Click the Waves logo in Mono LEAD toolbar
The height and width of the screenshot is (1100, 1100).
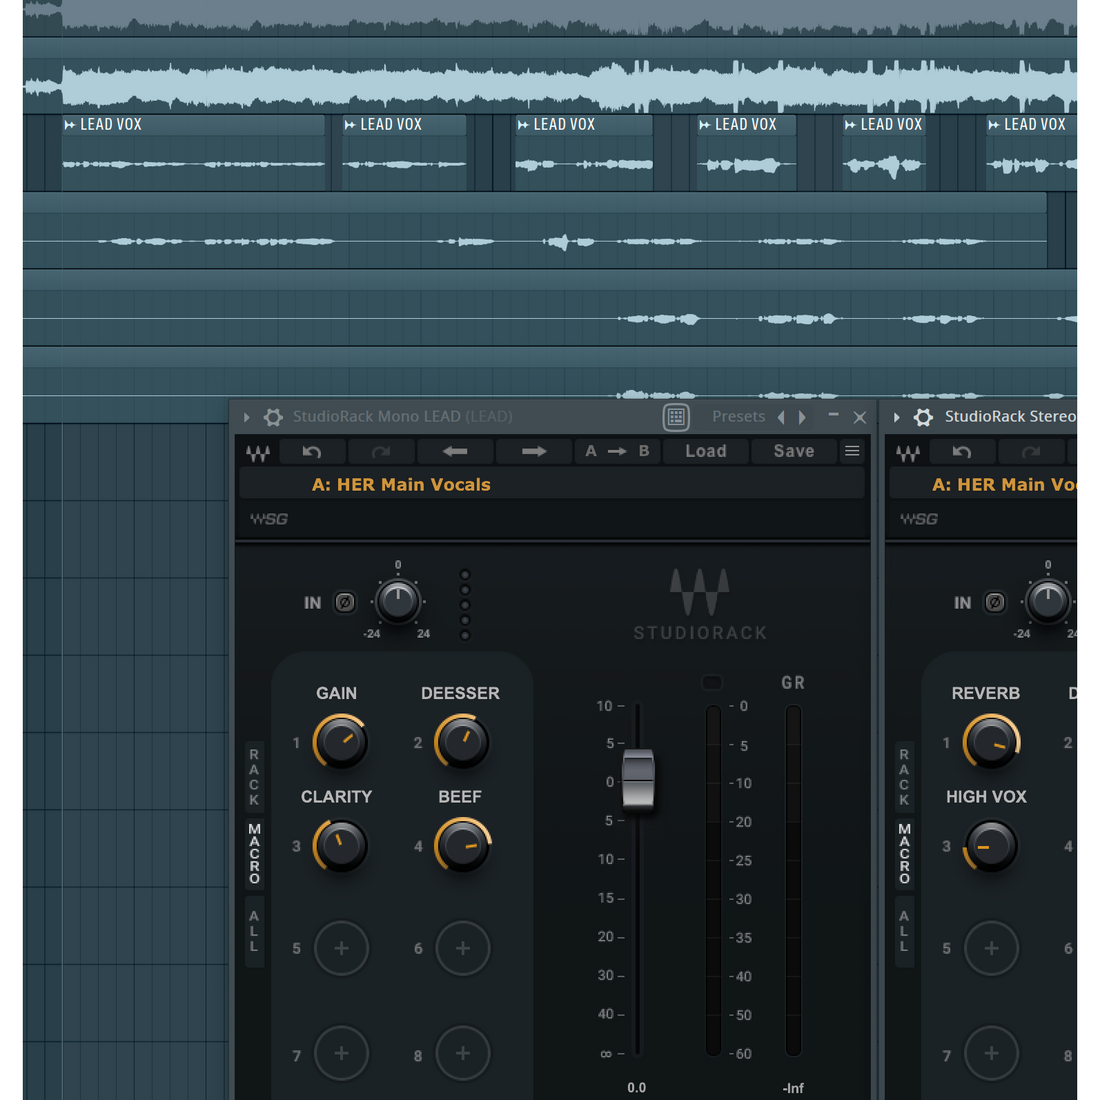[257, 452]
